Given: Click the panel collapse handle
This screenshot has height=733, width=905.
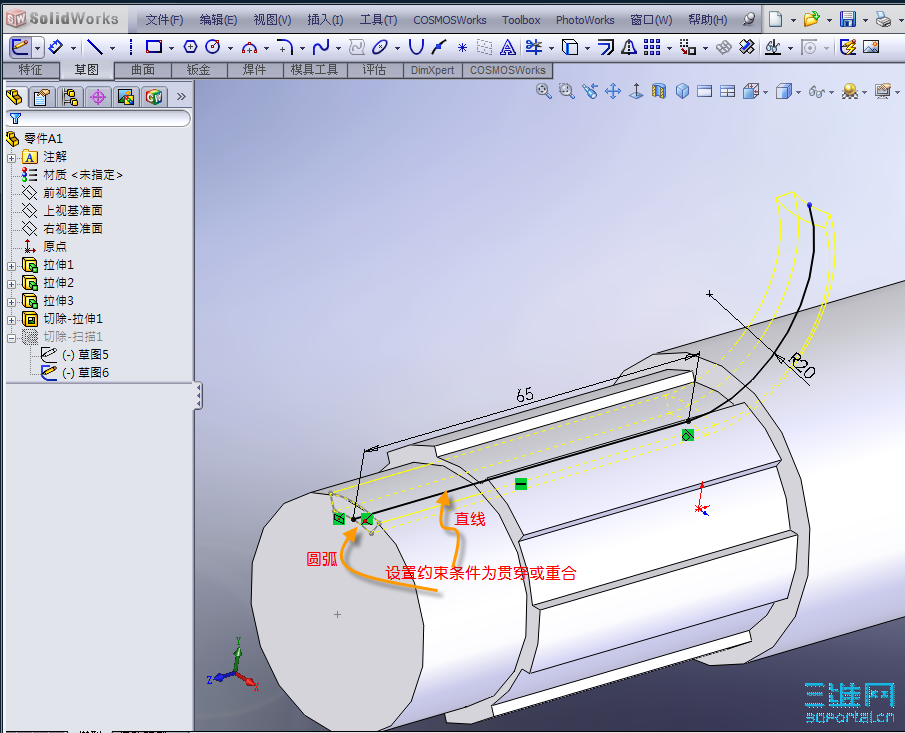Looking at the screenshot, I should click(x=198, y=395).
